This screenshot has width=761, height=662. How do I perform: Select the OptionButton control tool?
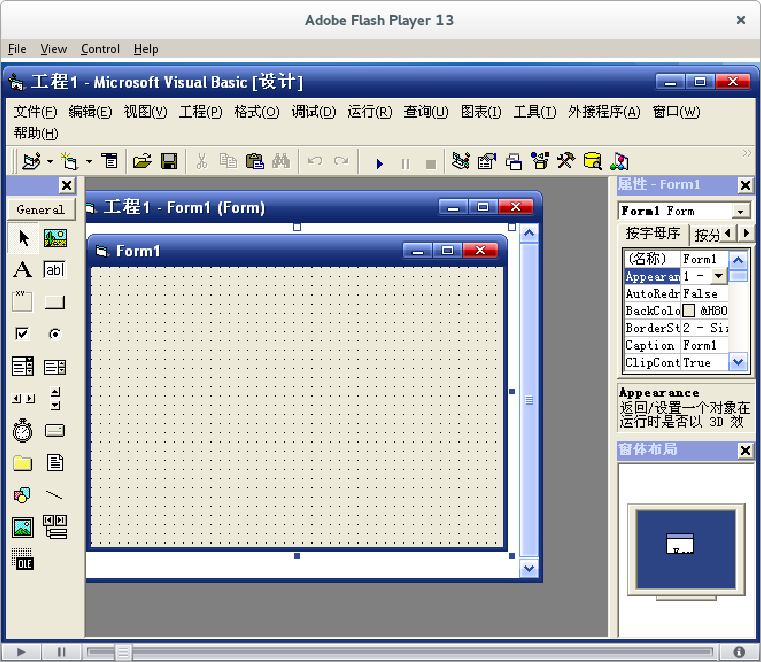(55, 334)
